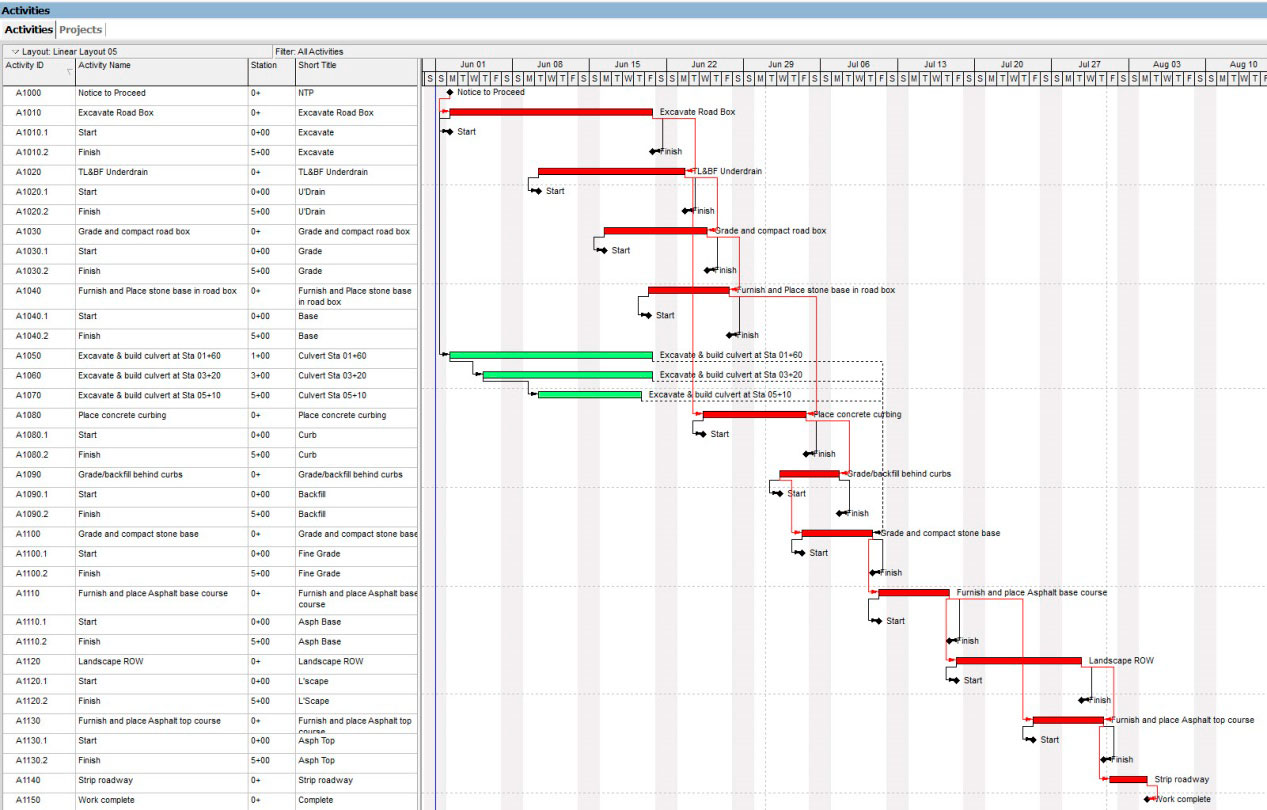Viewport: 1267px width, 810px height.
Task: Click the Jun 15 timeline header
Action: pos(628,63)
